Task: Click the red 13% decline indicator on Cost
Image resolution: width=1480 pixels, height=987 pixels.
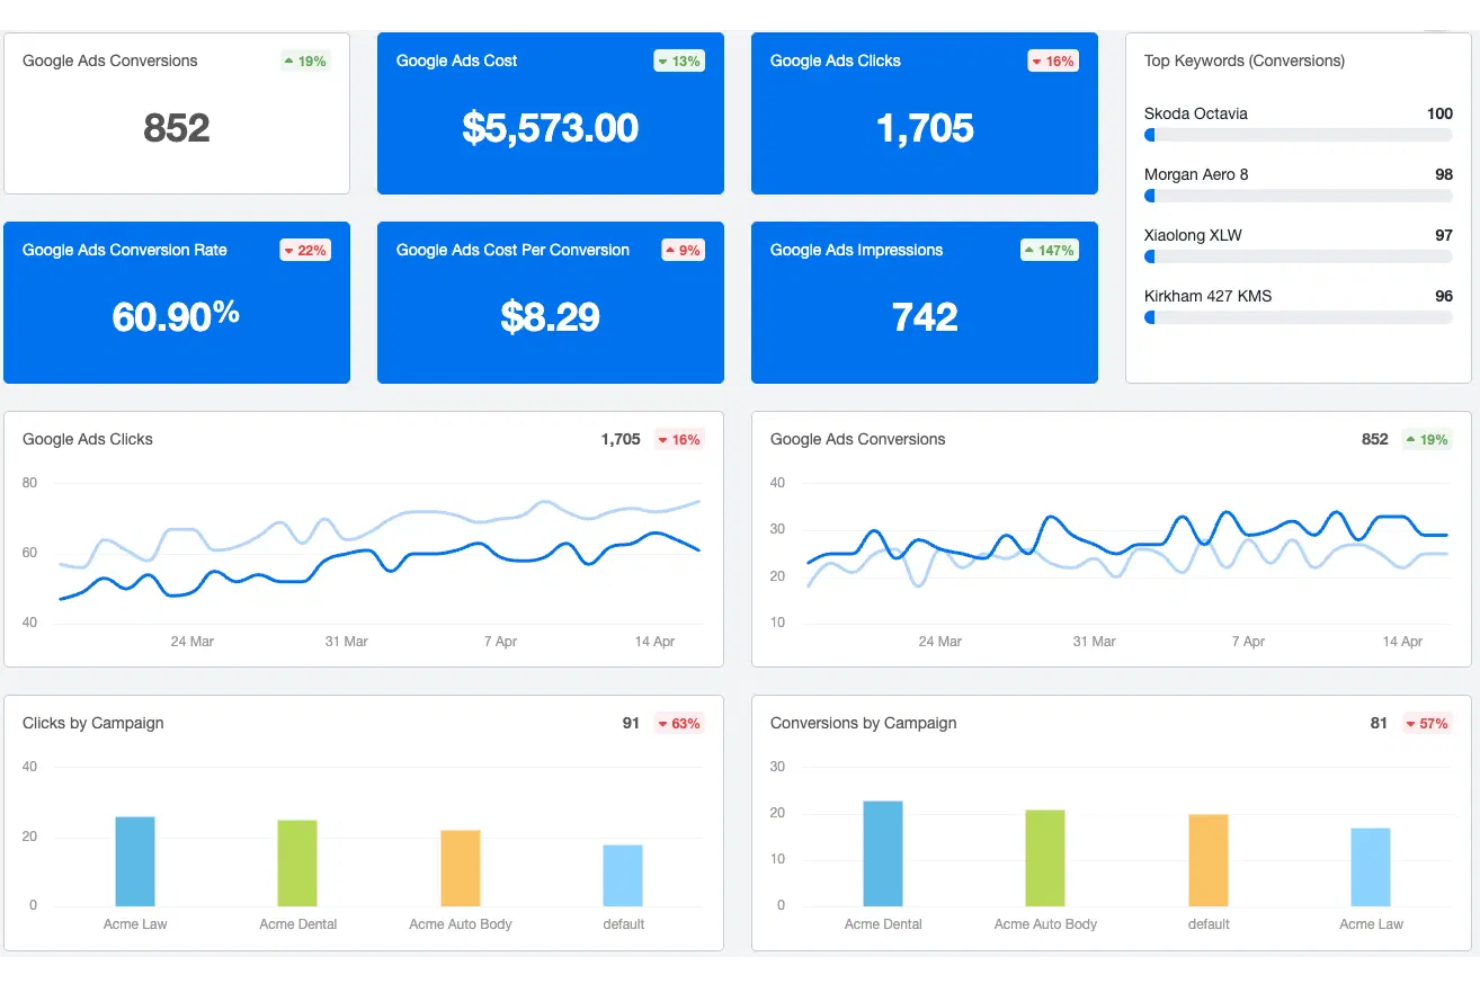Action: (x=679, y=61)
